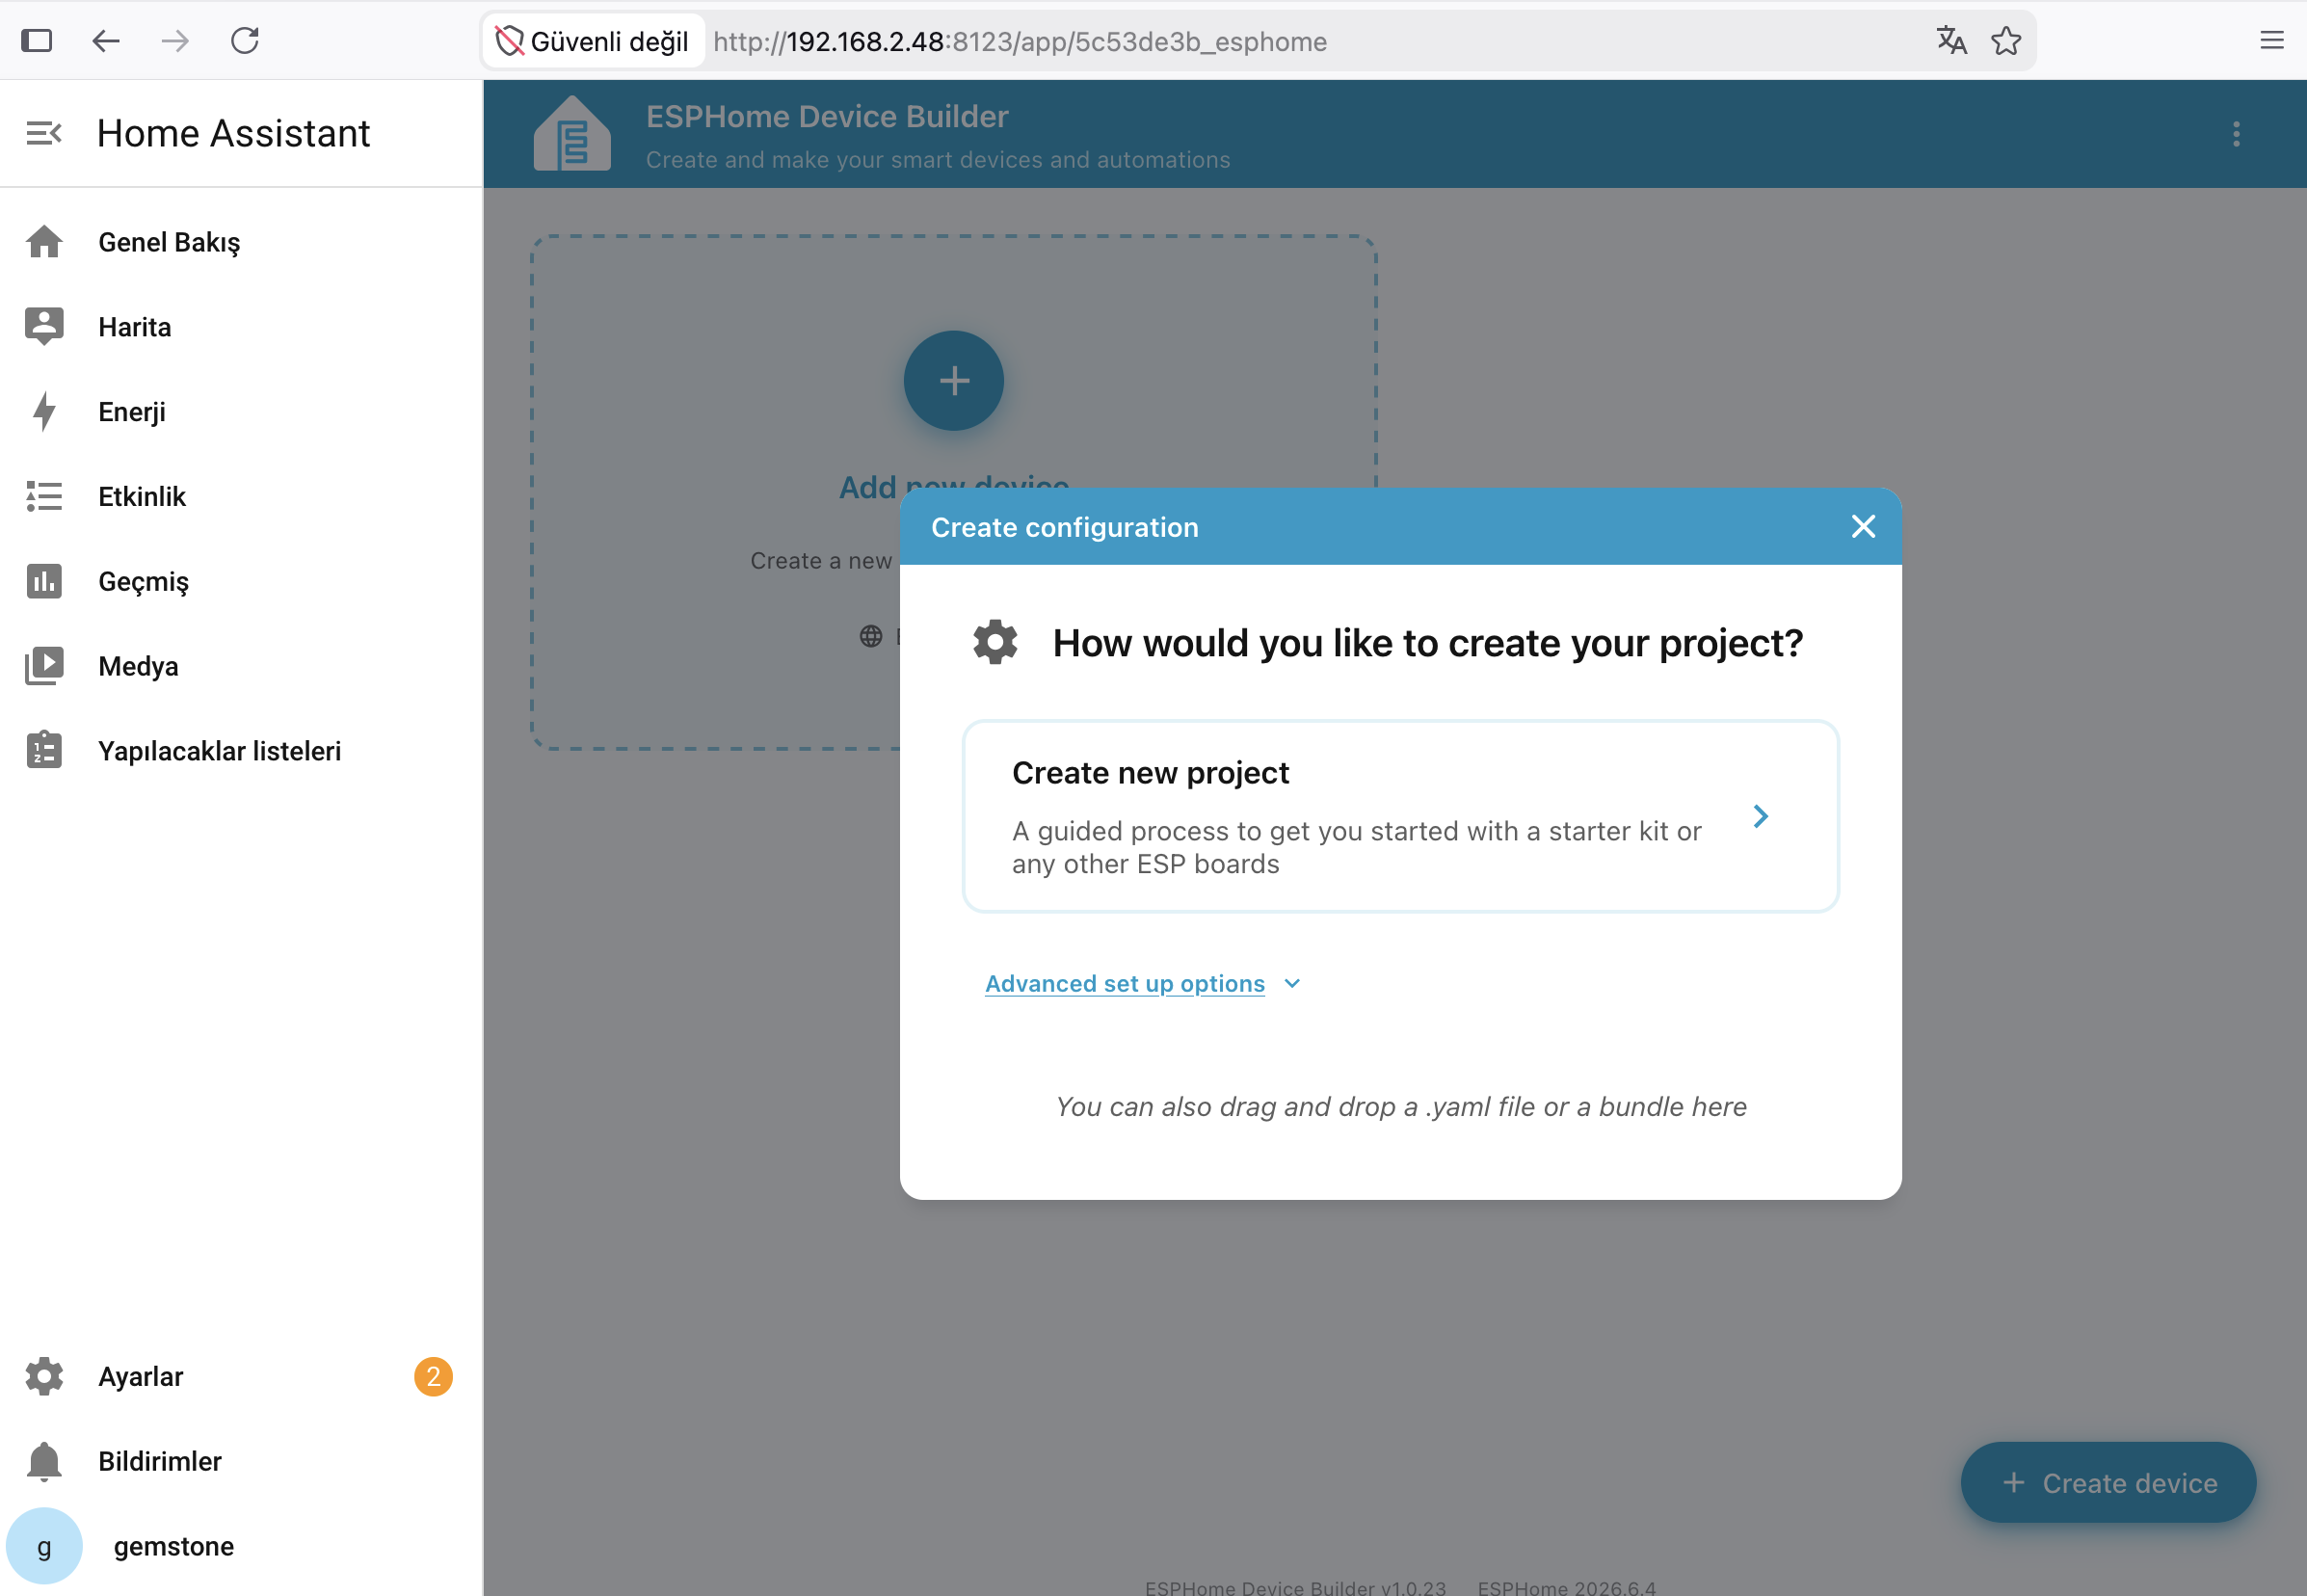The width and height of the screenshot is (2307, 1596).
Task: Click the gear icon in dialog heading
Action: click(x=996, y=642)
